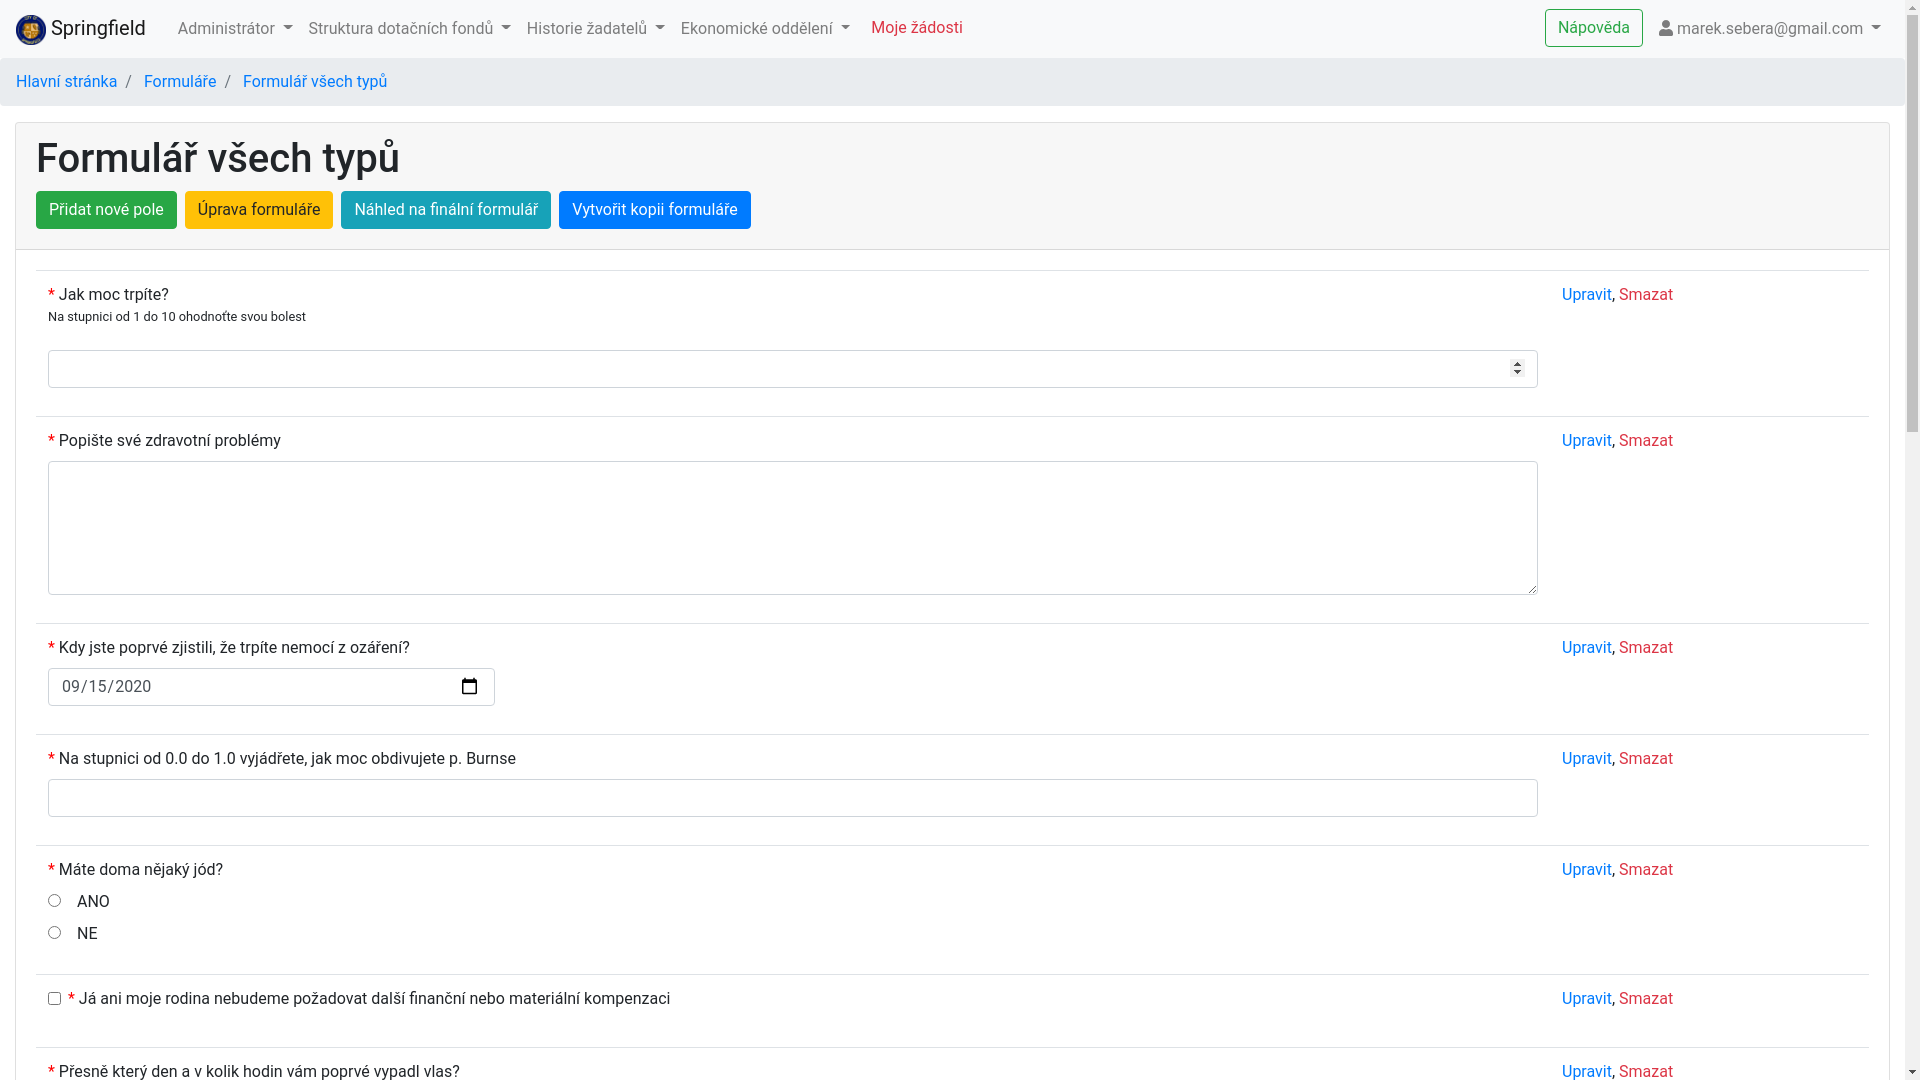Click Smazat for the Jak moc trpíte field

[x=1645, y=295]
